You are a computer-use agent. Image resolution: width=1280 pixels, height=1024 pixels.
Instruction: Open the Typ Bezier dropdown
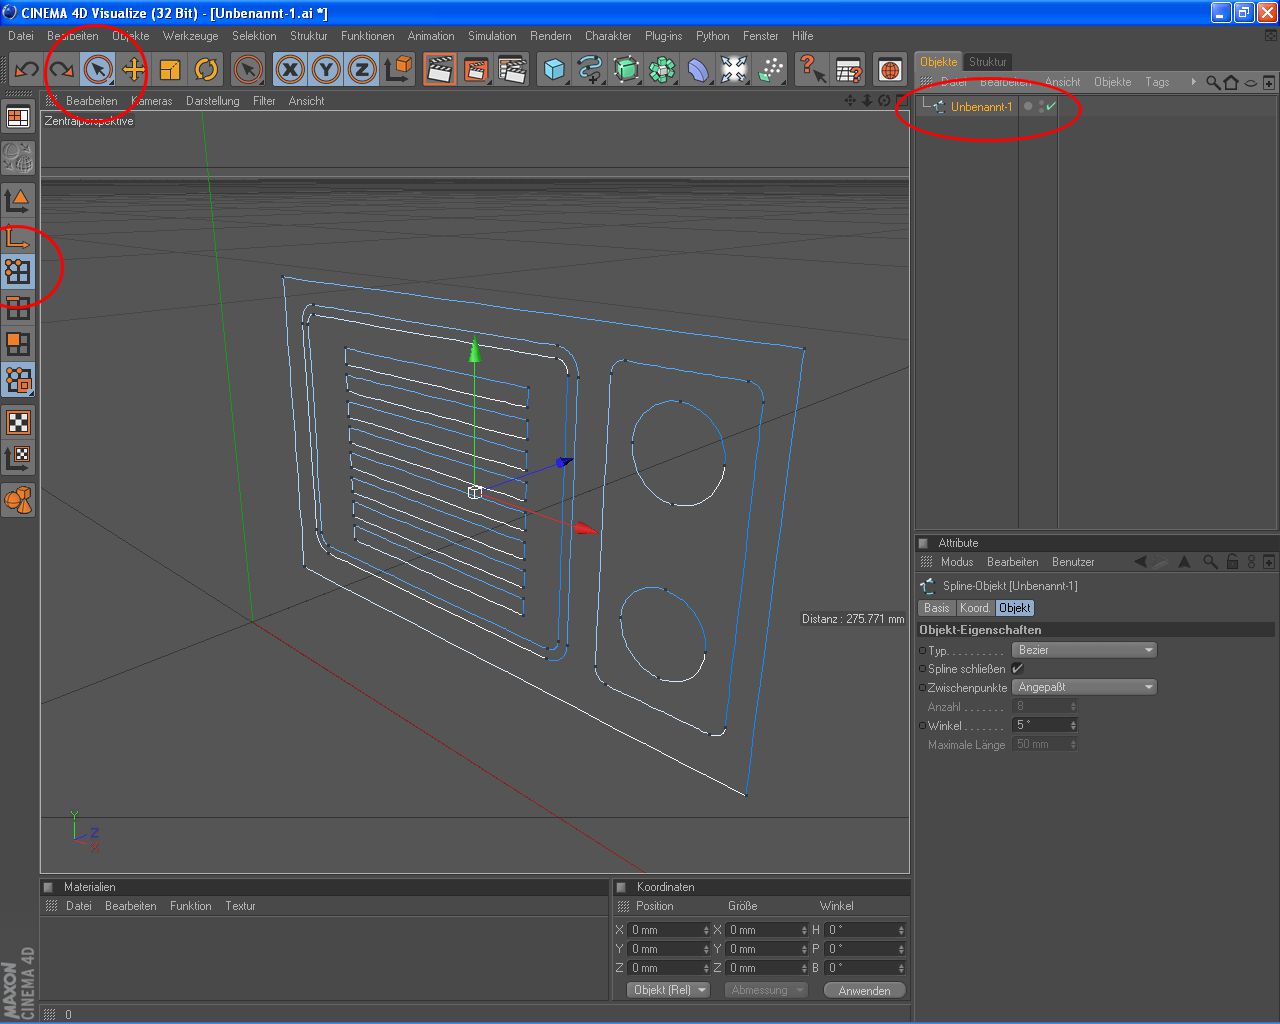(1084, 650)
